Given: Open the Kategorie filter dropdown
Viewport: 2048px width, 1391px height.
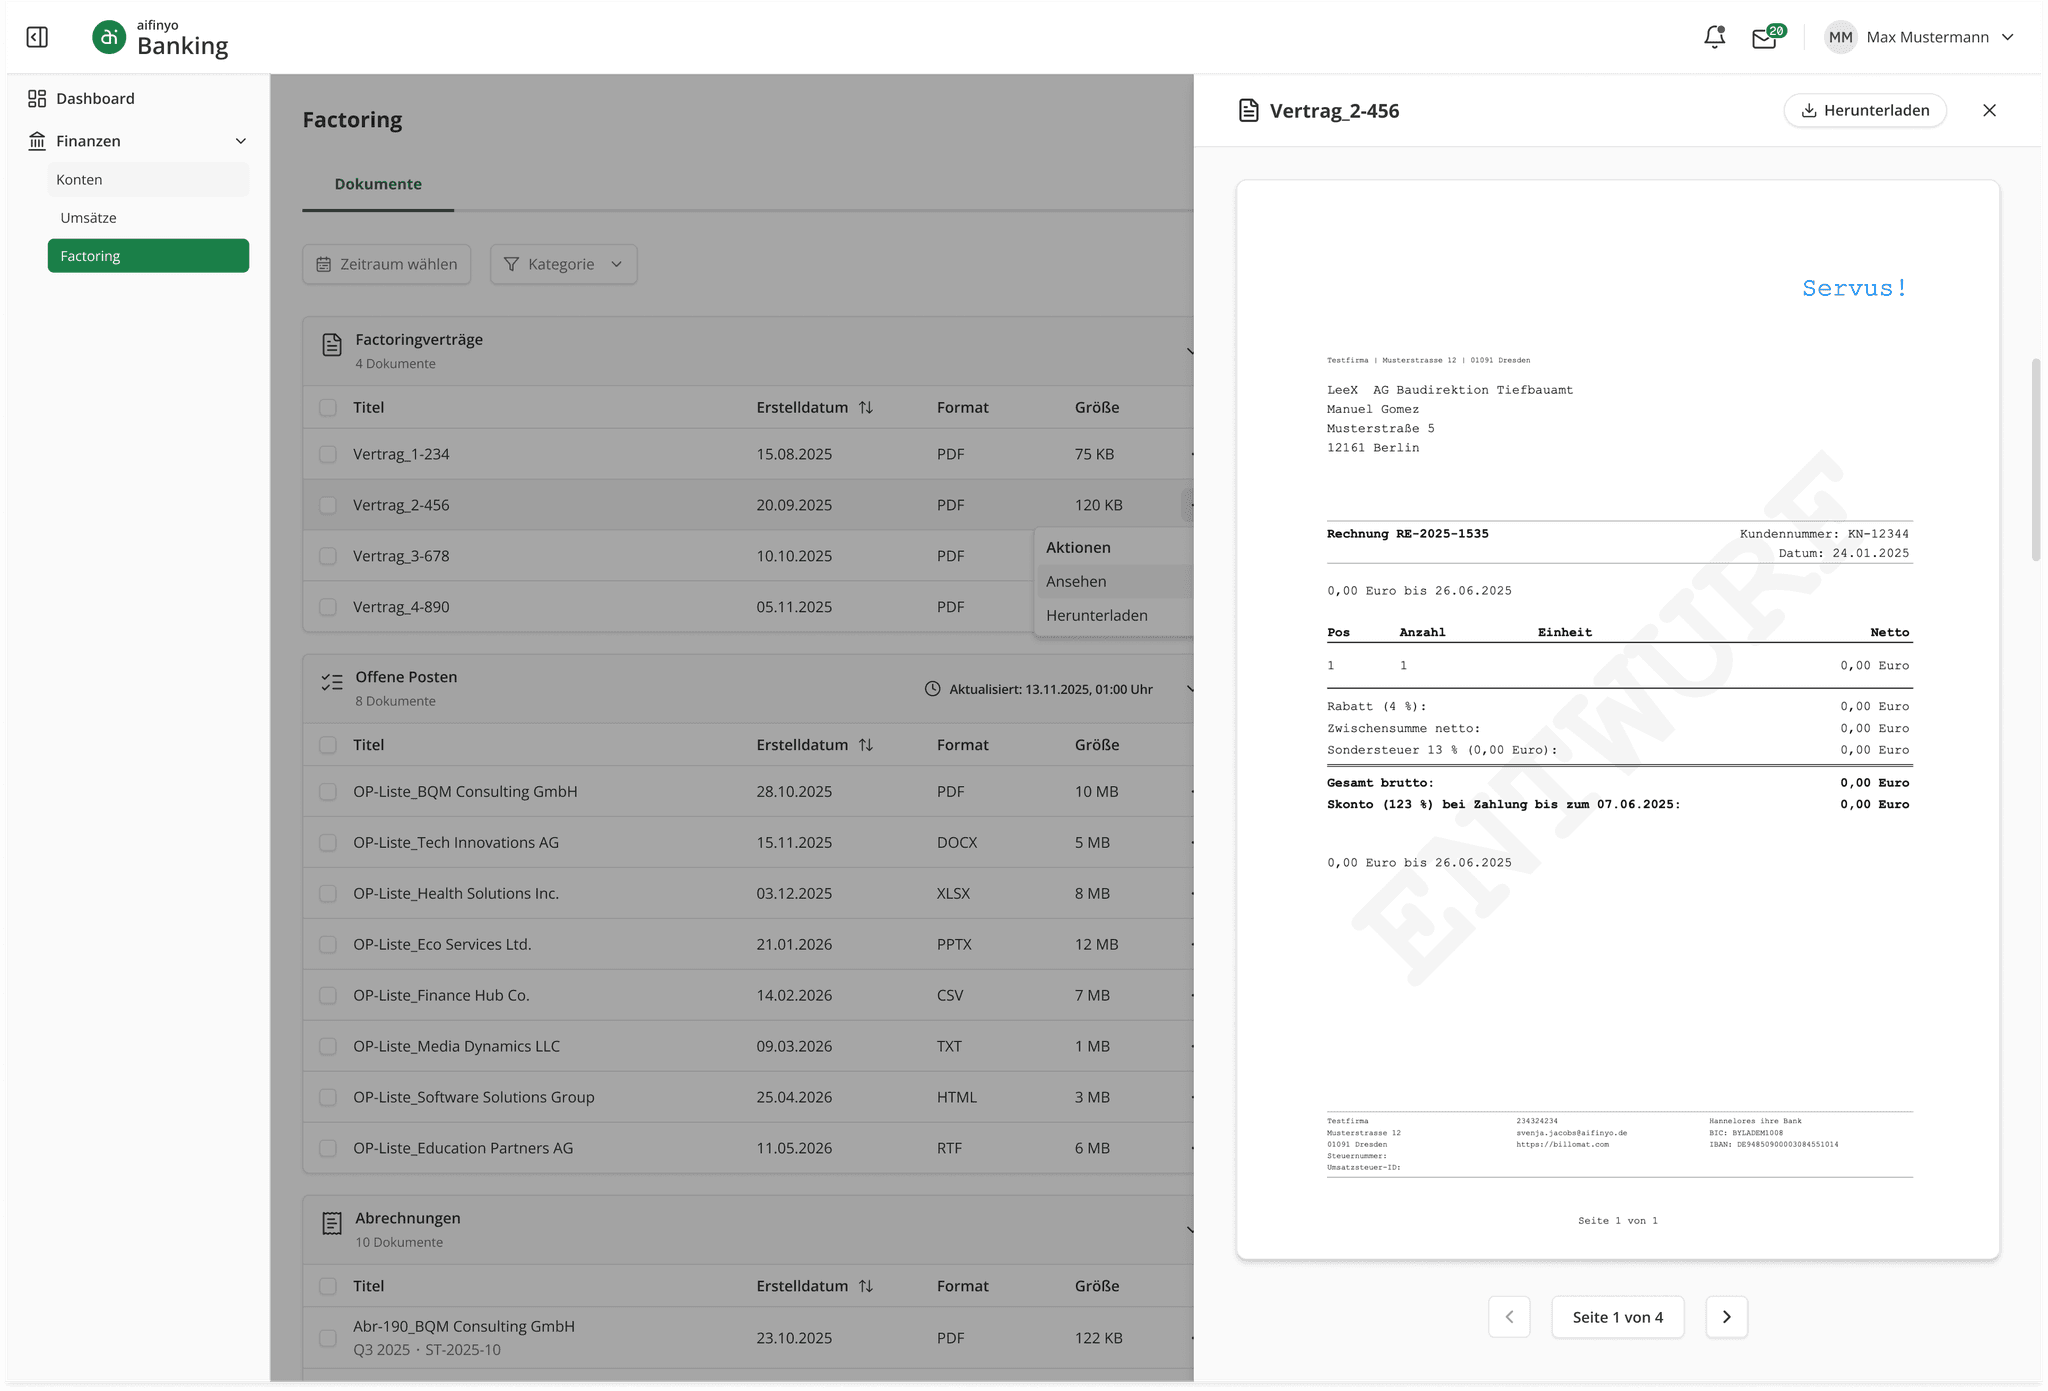Looking at the screenshot, I should point(563,264).
